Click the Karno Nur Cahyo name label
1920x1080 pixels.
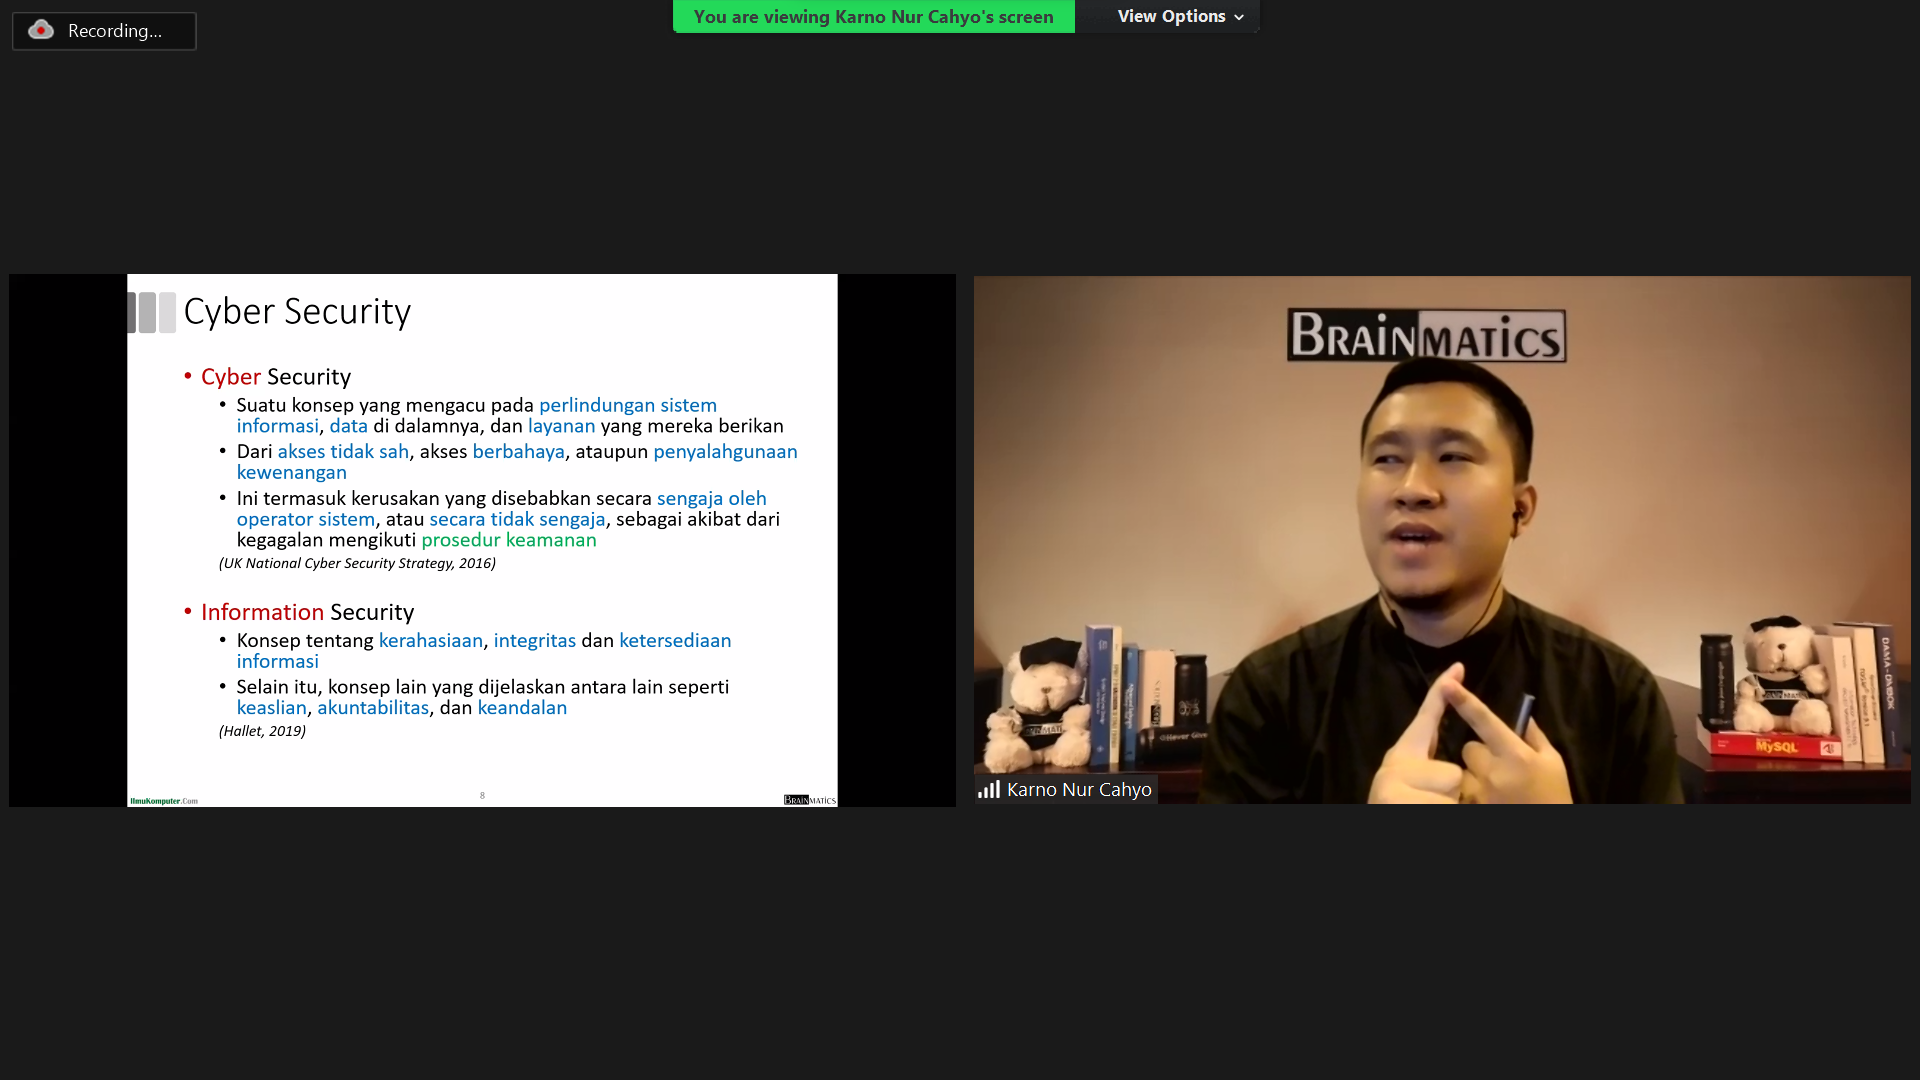[1079, 790]
